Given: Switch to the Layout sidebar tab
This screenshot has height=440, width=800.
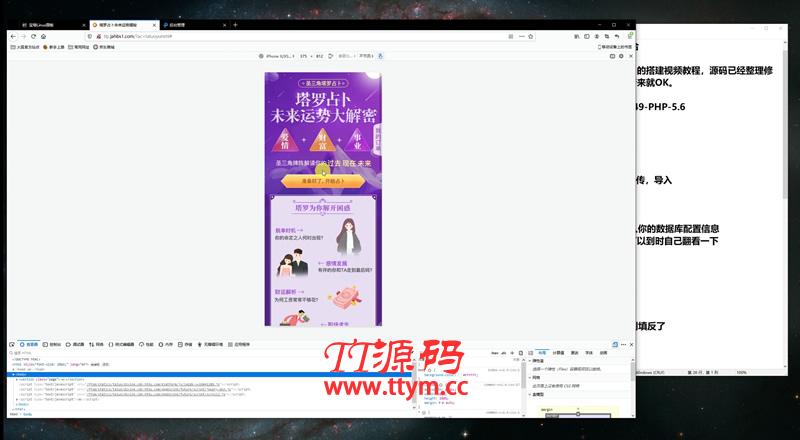Looking at the screenshot, I should (542, 353).
